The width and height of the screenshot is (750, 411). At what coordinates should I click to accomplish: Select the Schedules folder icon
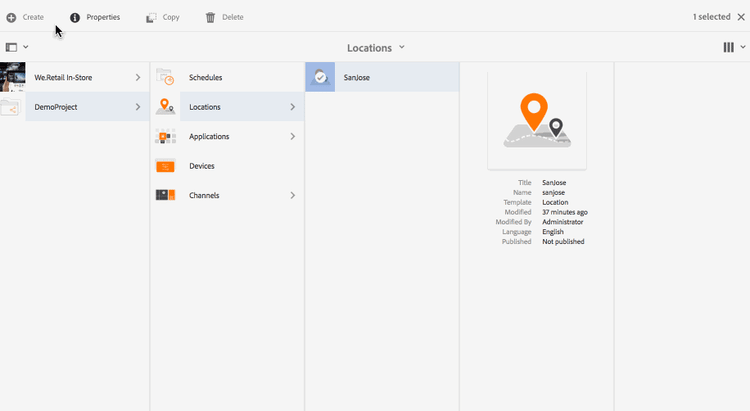[165, 77]
